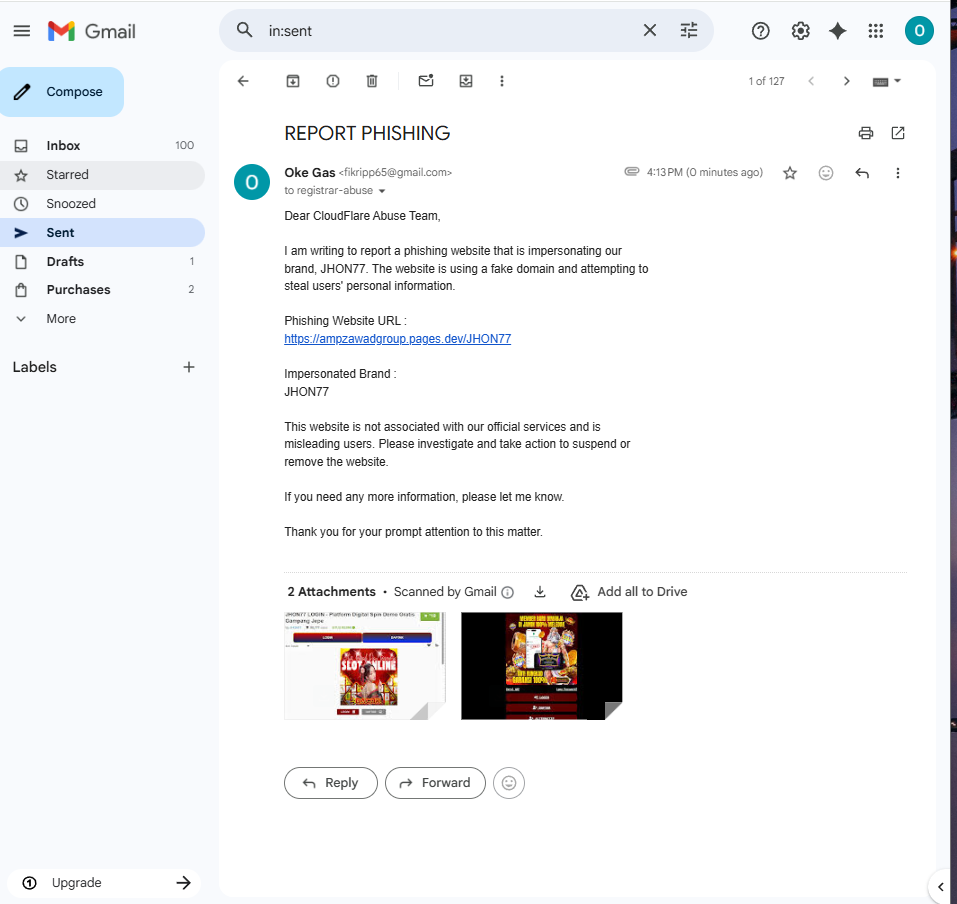This screenshot has width=957, height=904.
Task: Move the email to Inbox icon
Action: pos(466,81)
